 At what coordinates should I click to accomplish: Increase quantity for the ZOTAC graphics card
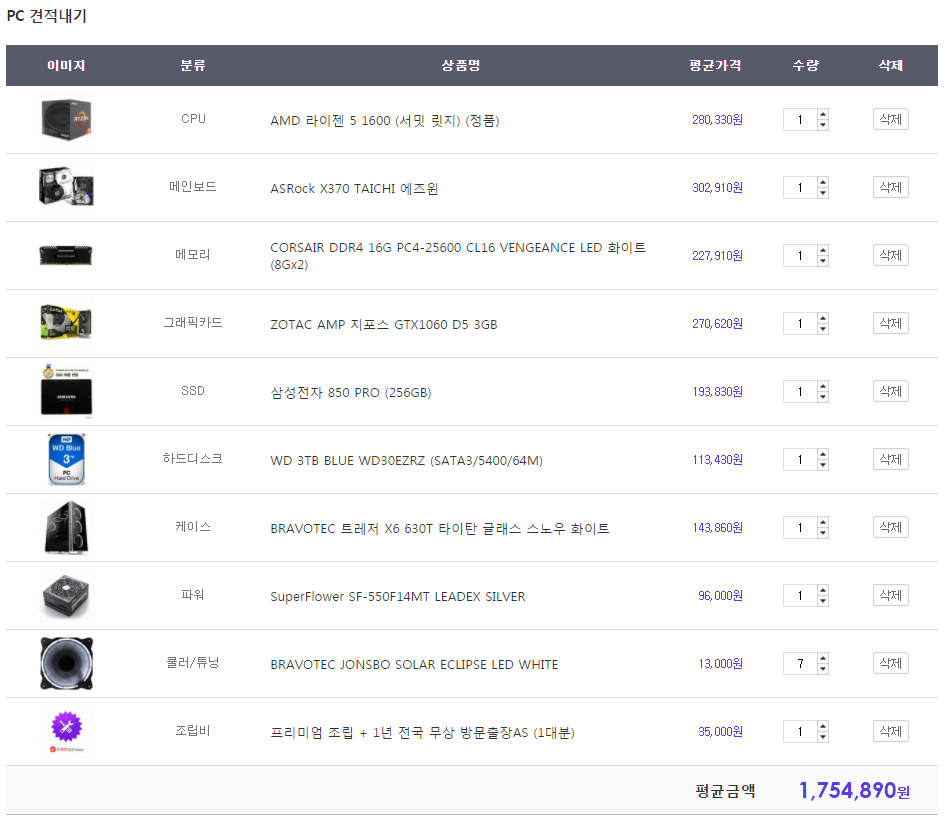[822, 318]
